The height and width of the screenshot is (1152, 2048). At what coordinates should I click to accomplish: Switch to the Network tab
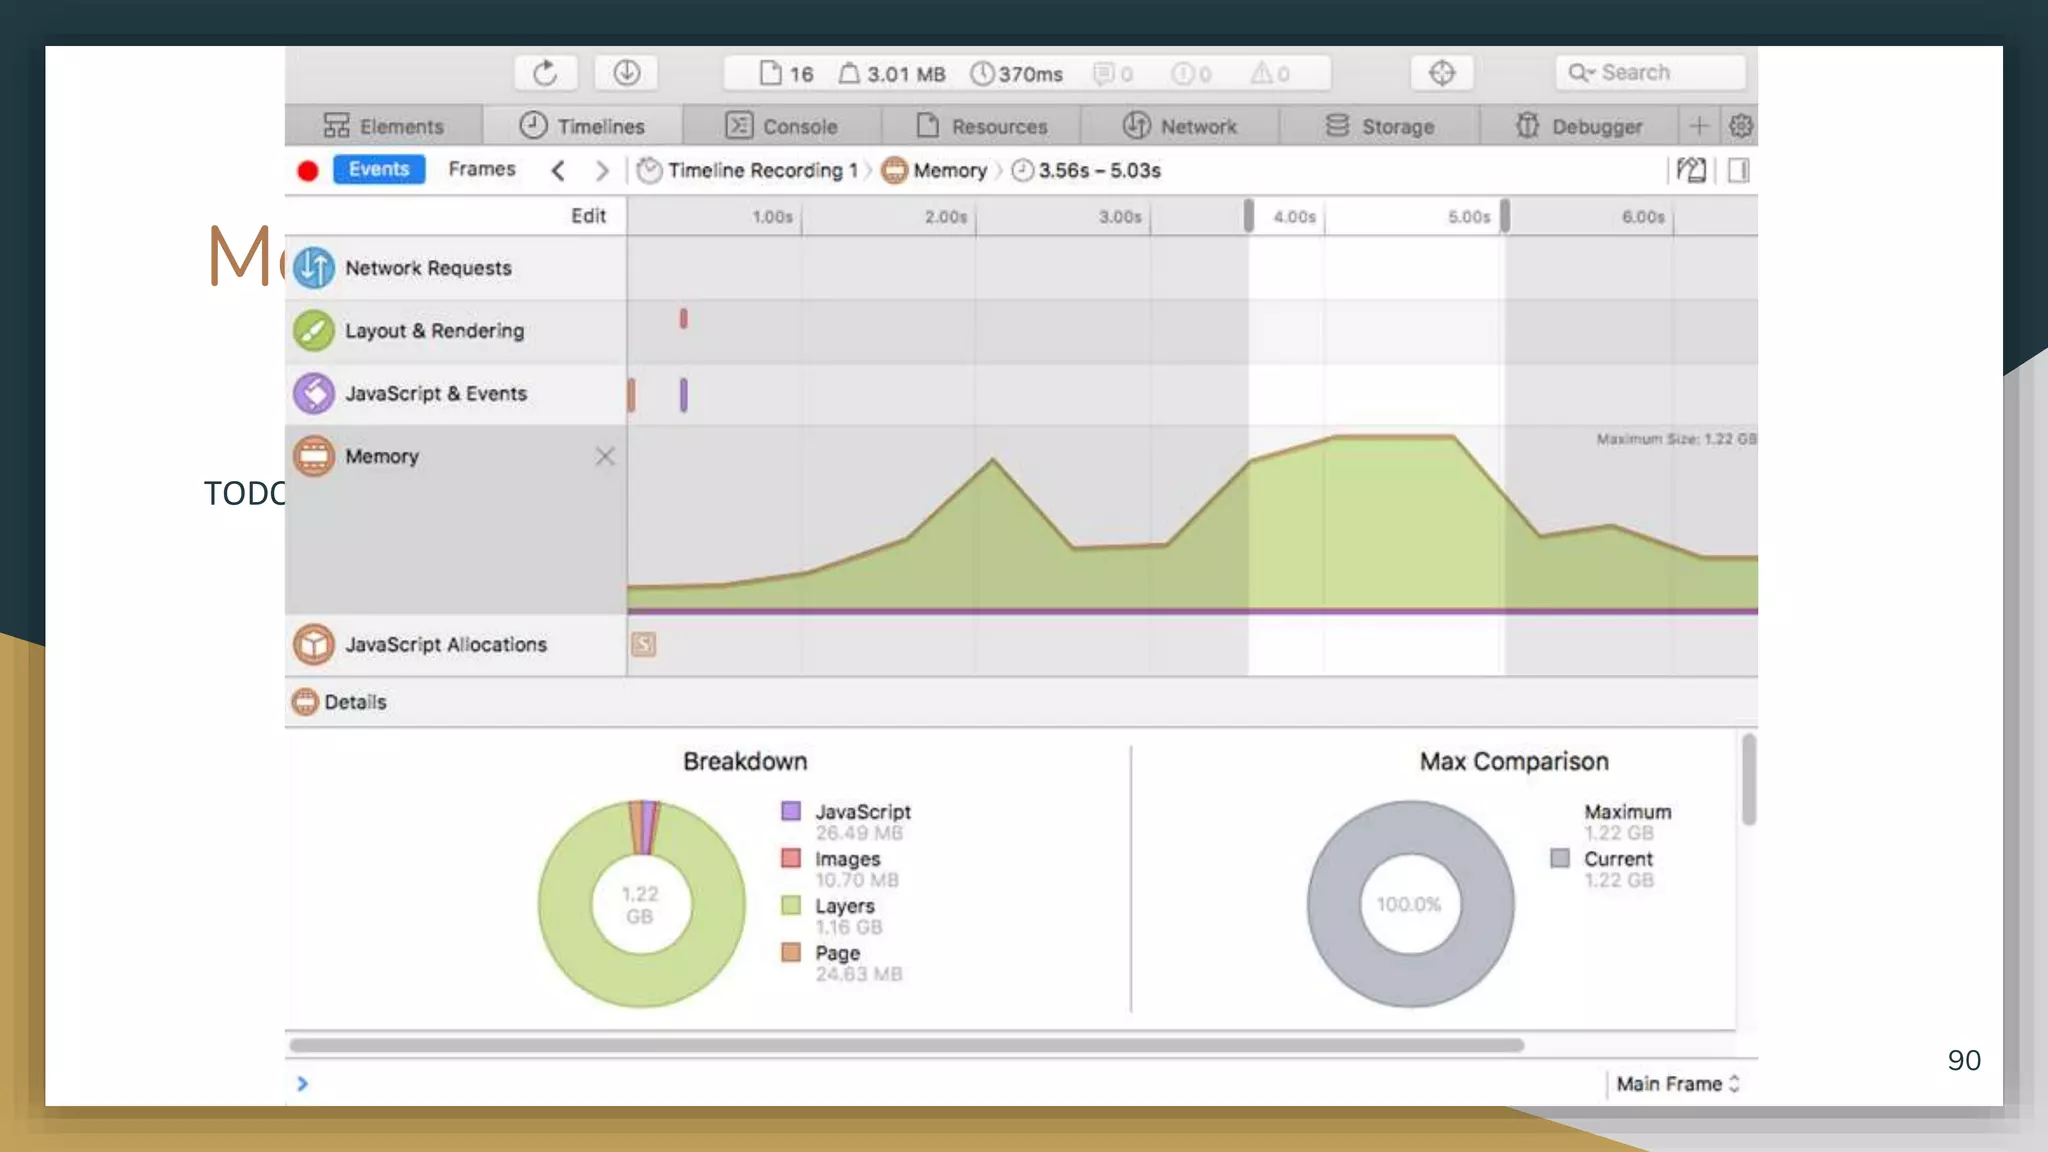[x=1180, y=126]
